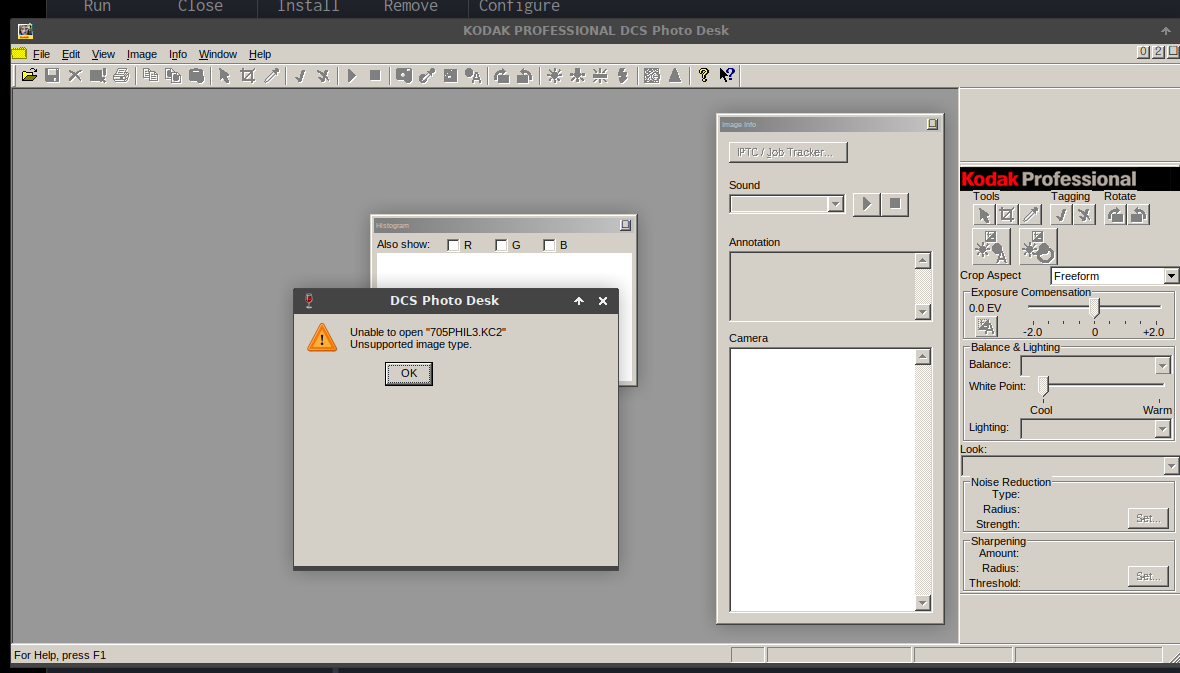Click the Rotate clockwise icon in main toolbar
The width and height of the screenshot is (1180, 673).
[x=501, y=75]
